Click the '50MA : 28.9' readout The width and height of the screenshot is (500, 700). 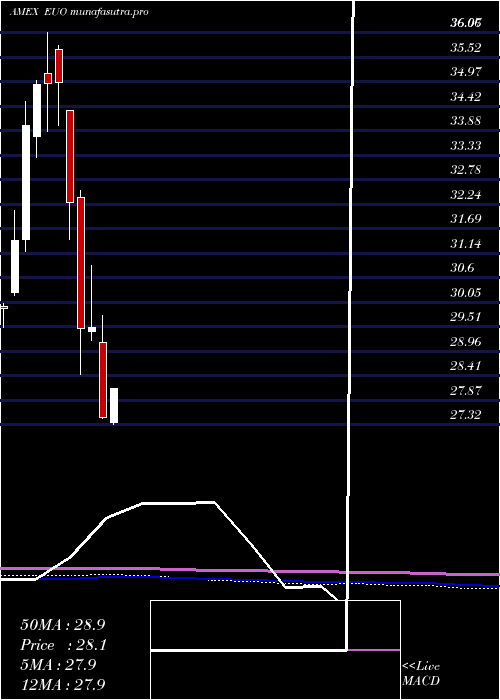point(62,625)
